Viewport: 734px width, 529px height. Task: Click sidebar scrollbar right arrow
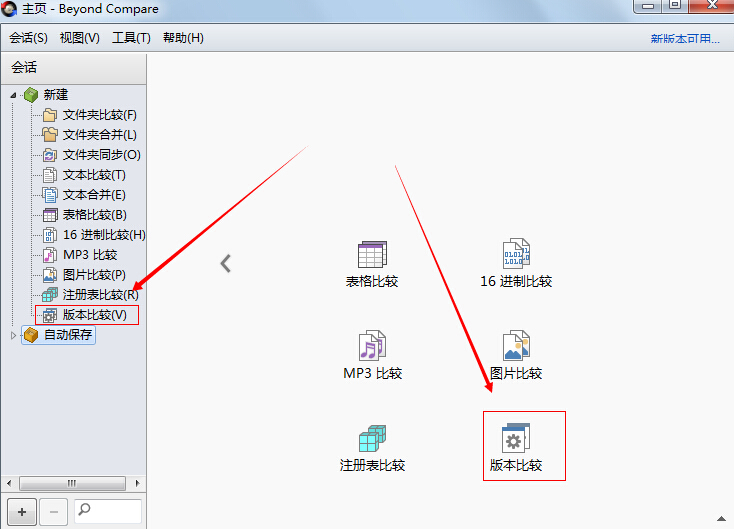point(137,483)
